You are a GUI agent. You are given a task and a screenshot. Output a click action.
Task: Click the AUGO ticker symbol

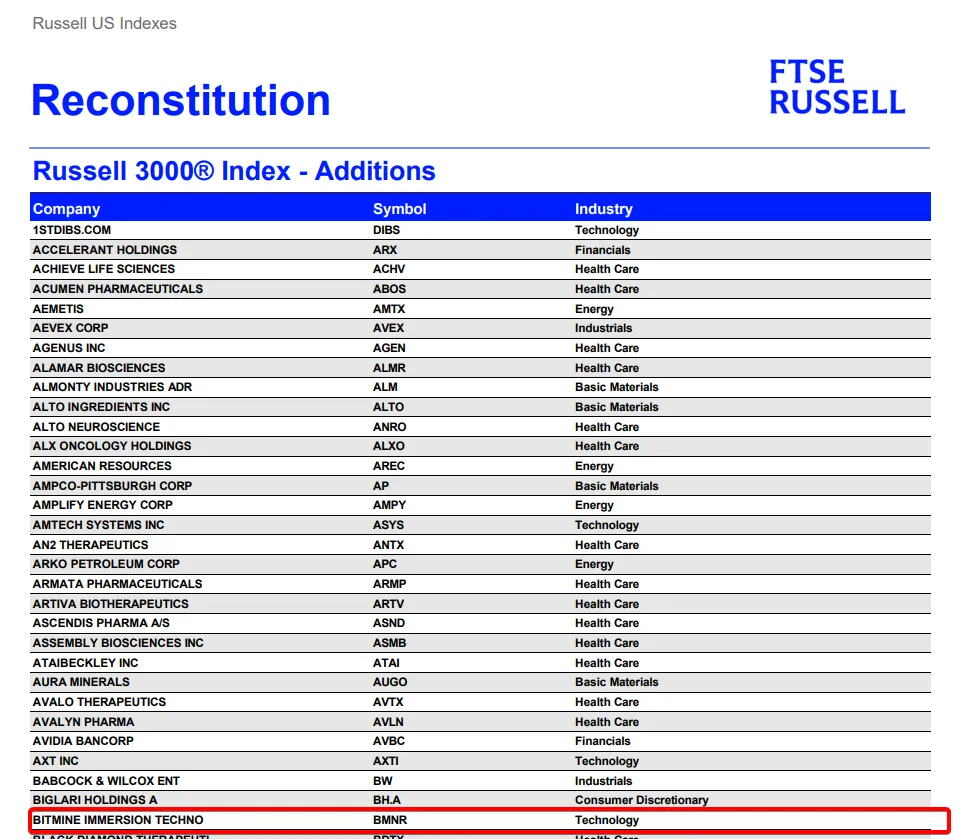[390, 681]
